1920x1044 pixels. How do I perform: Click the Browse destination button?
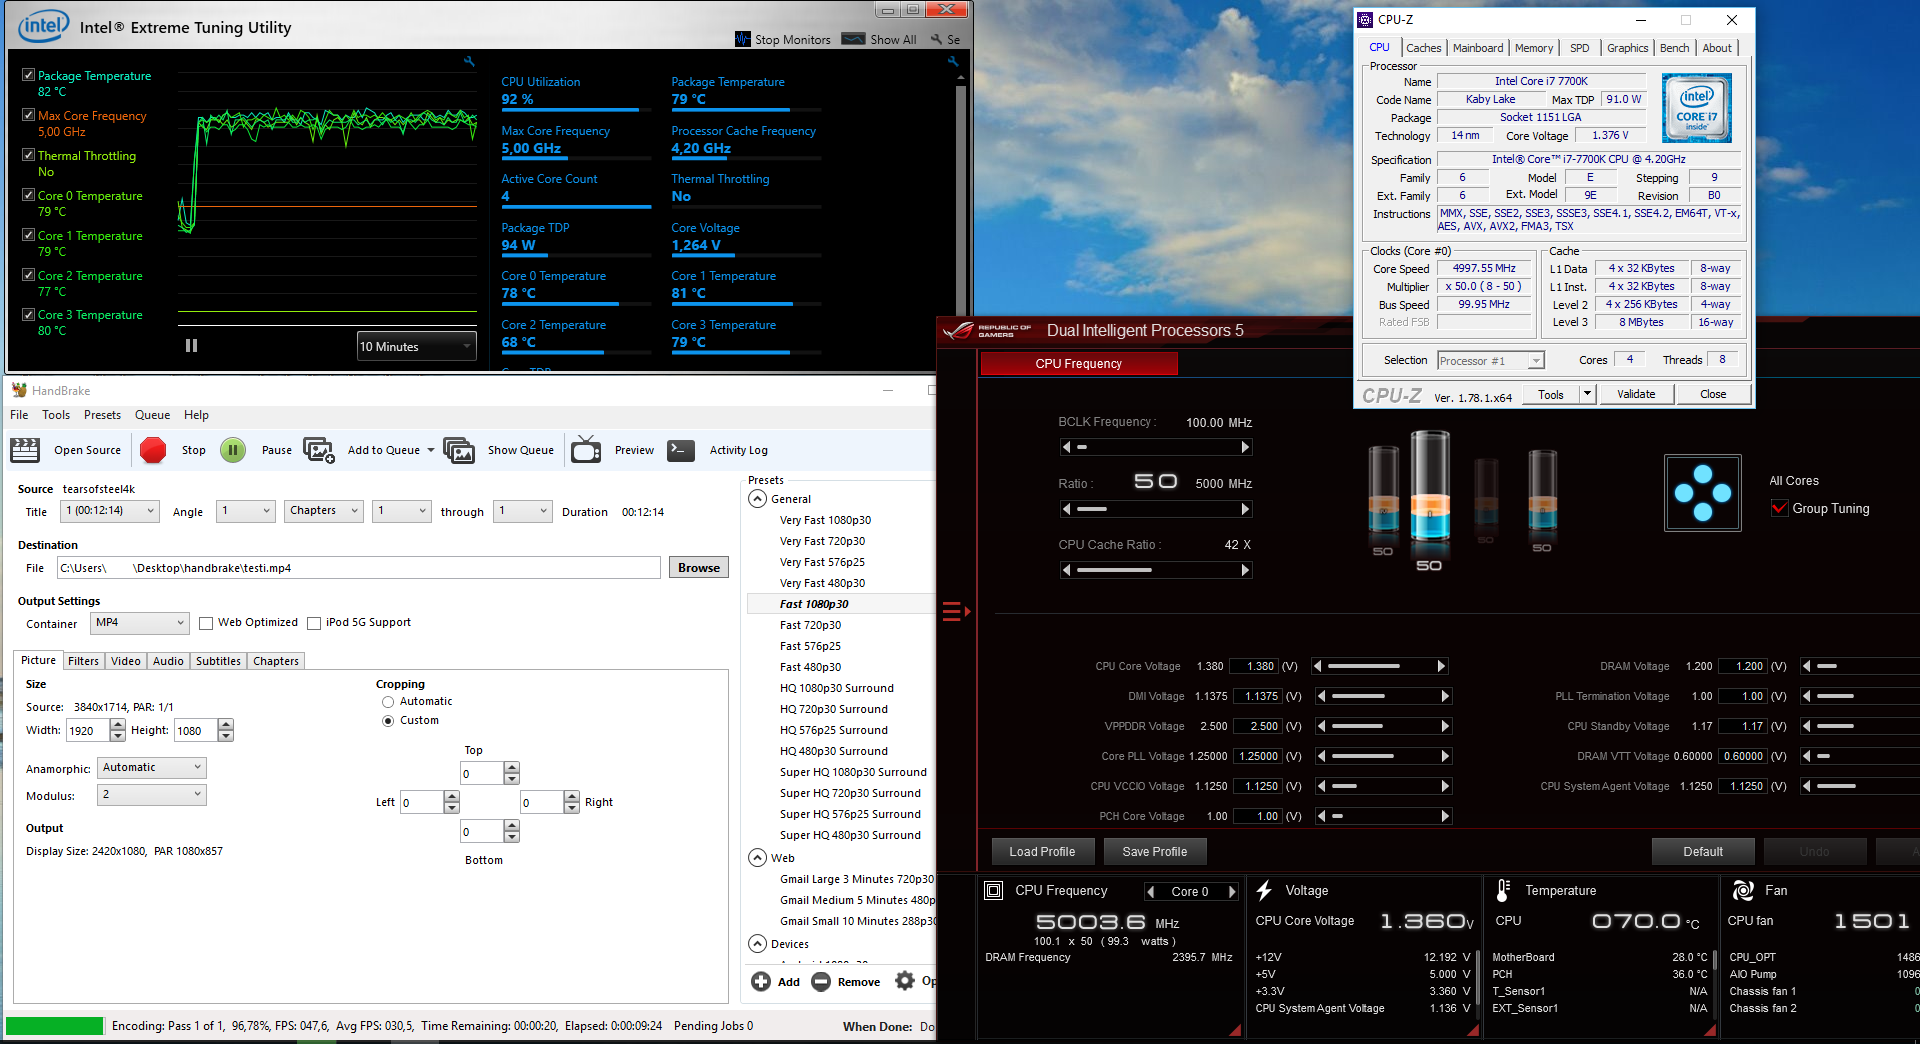point(698,568)
